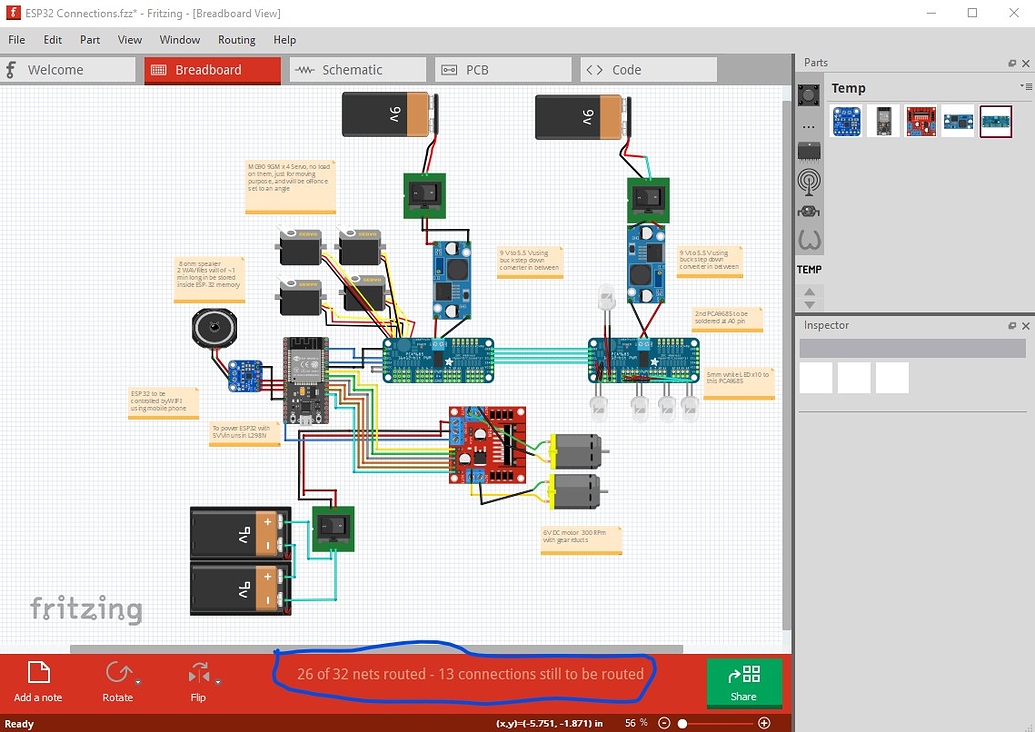Open the antenna parts bin in sidebar
Image resolution: width=1035 pixels, height=732 pixels.
(x=809, y=181)
